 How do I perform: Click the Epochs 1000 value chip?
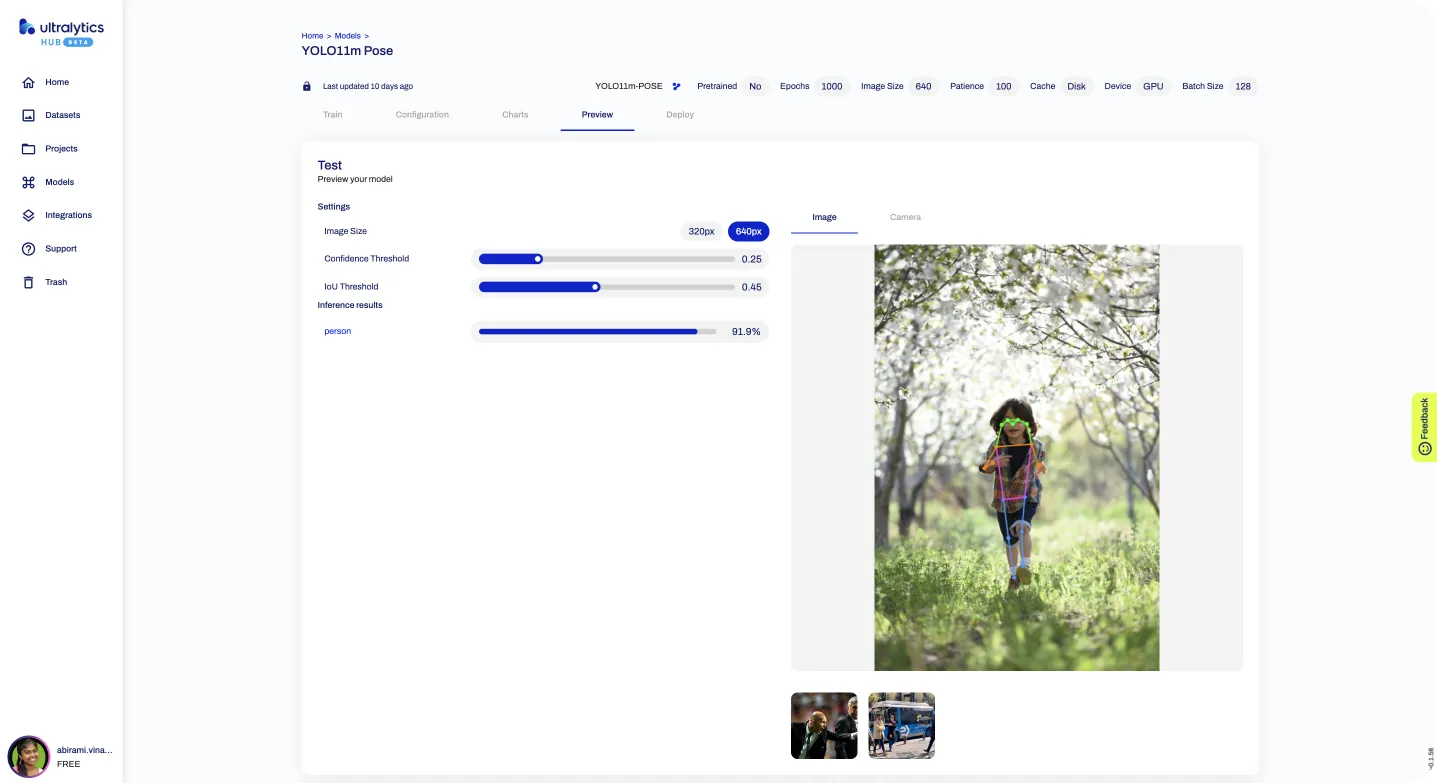pos(832,86)
